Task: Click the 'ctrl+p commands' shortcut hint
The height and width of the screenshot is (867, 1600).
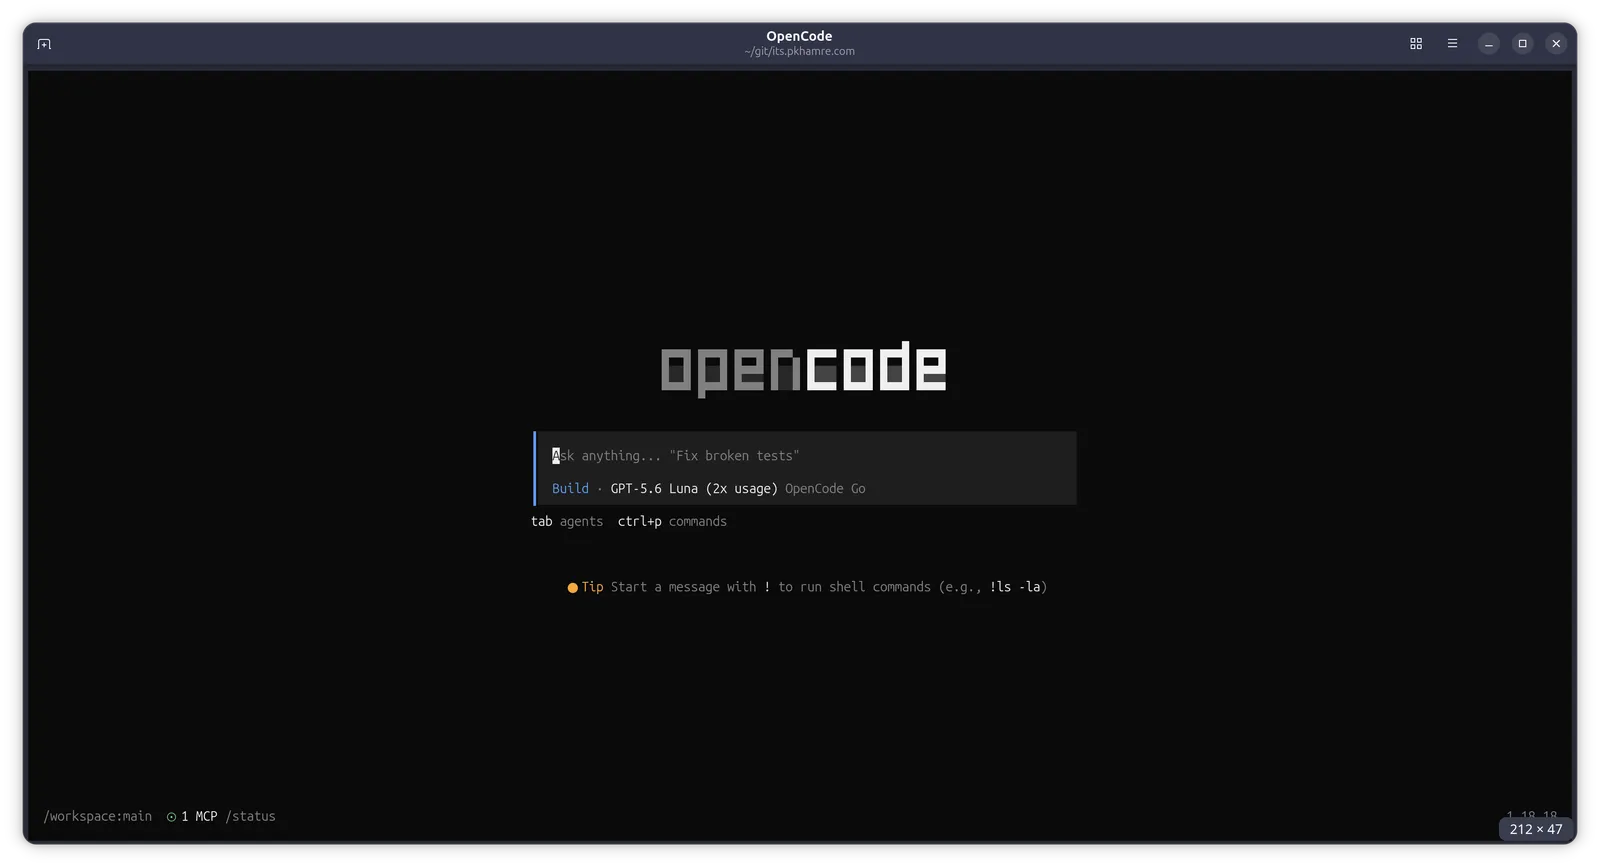Action: coord(672,522)
